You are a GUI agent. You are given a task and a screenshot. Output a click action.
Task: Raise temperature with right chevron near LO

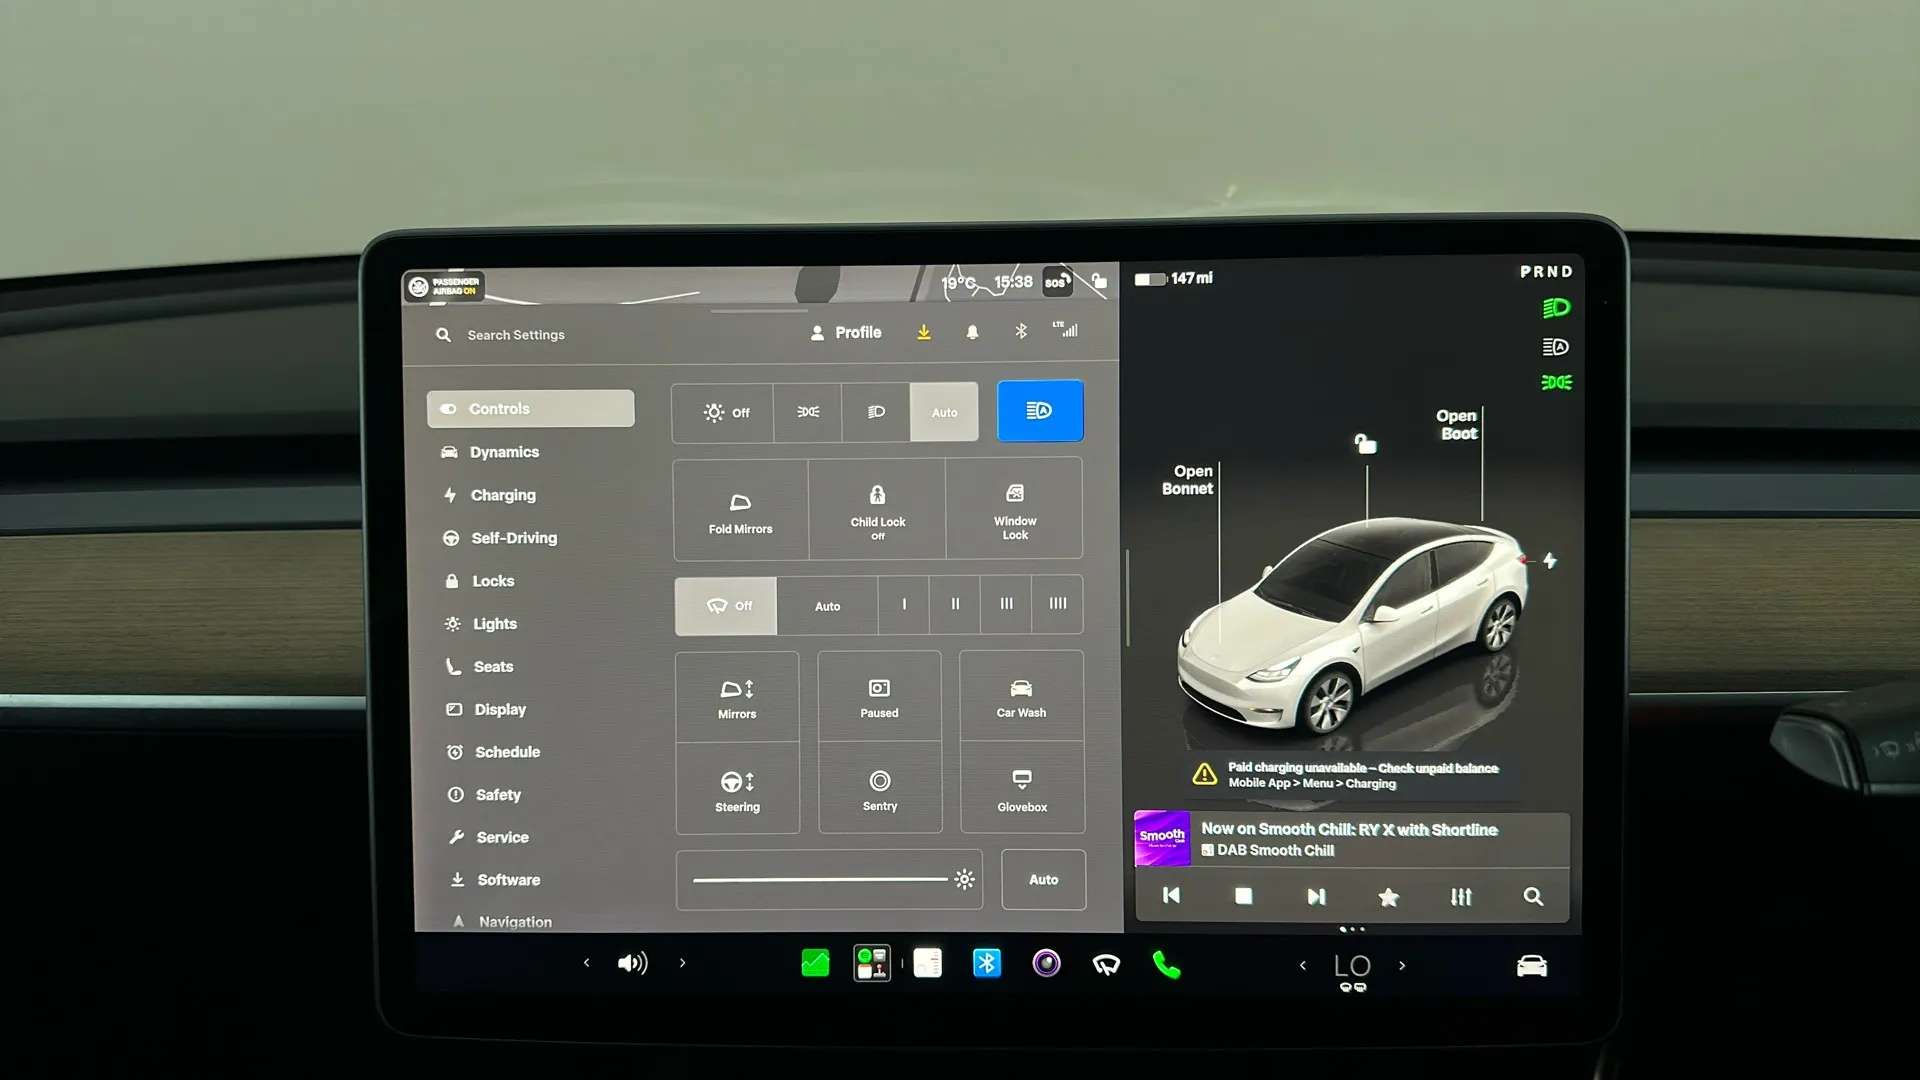[1402, 965]
